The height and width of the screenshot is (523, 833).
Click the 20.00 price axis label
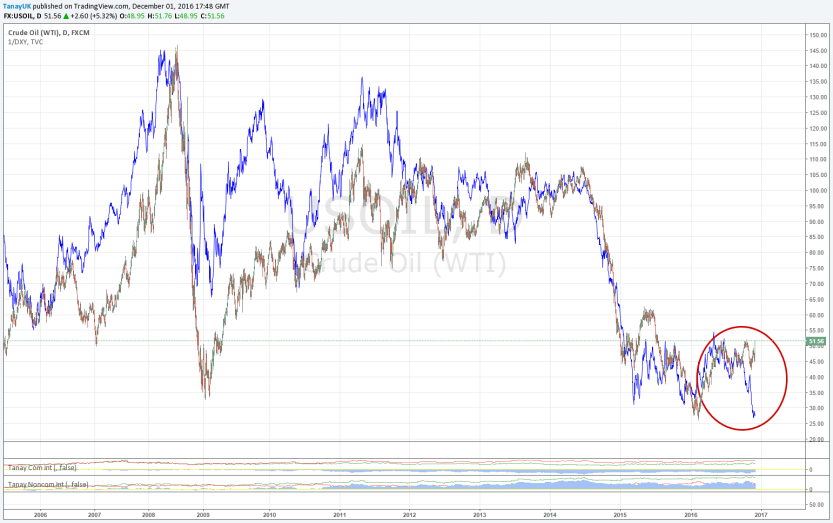[818, 440]
